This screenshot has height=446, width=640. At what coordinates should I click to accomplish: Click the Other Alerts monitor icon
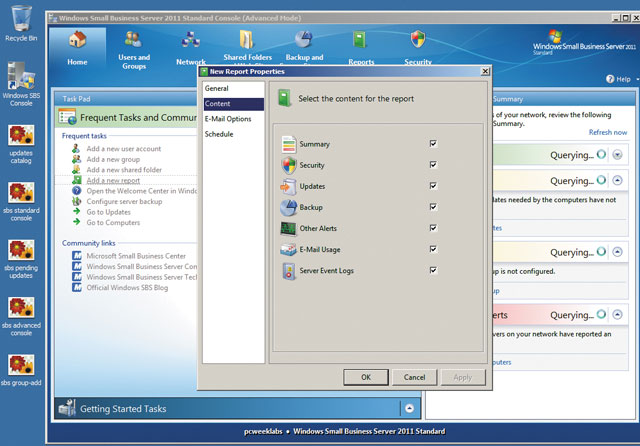click(289, 229)
